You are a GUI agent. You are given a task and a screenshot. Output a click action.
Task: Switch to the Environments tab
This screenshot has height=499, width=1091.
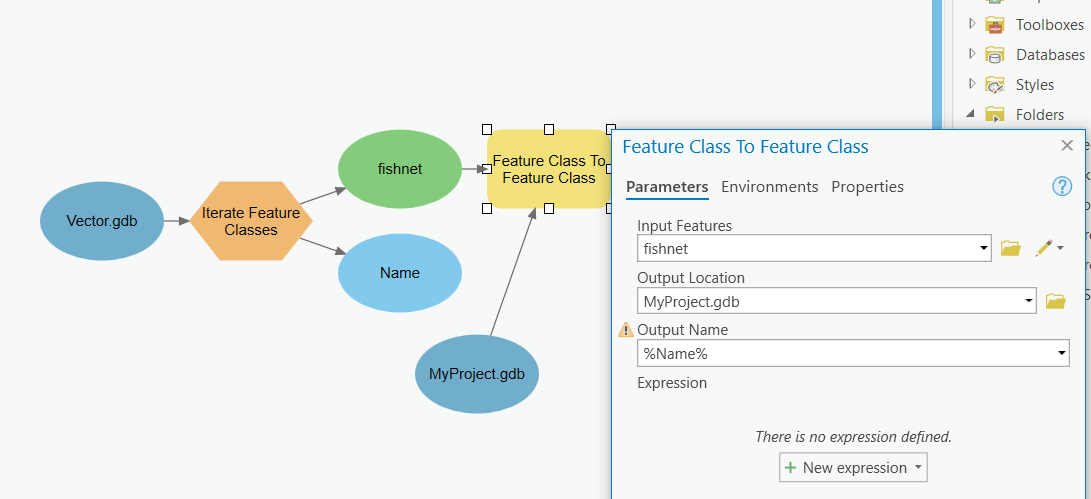769,187
